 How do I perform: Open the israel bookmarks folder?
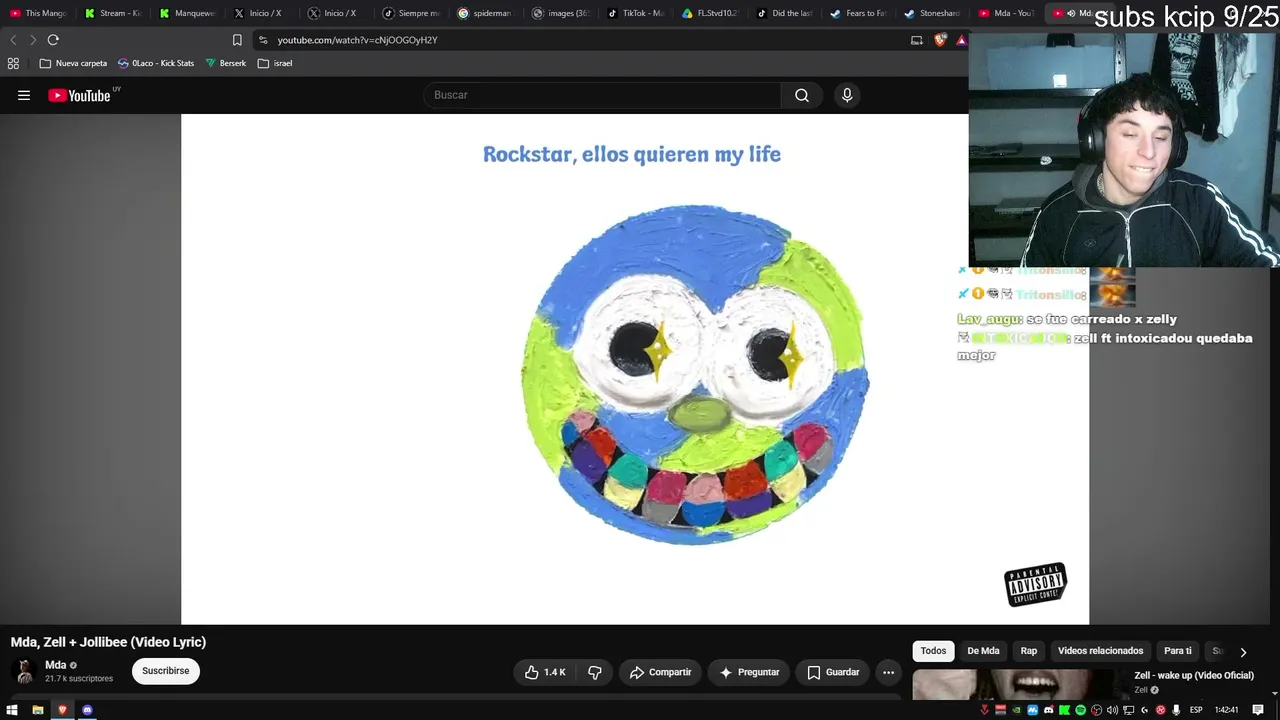(x=275, y=63)
